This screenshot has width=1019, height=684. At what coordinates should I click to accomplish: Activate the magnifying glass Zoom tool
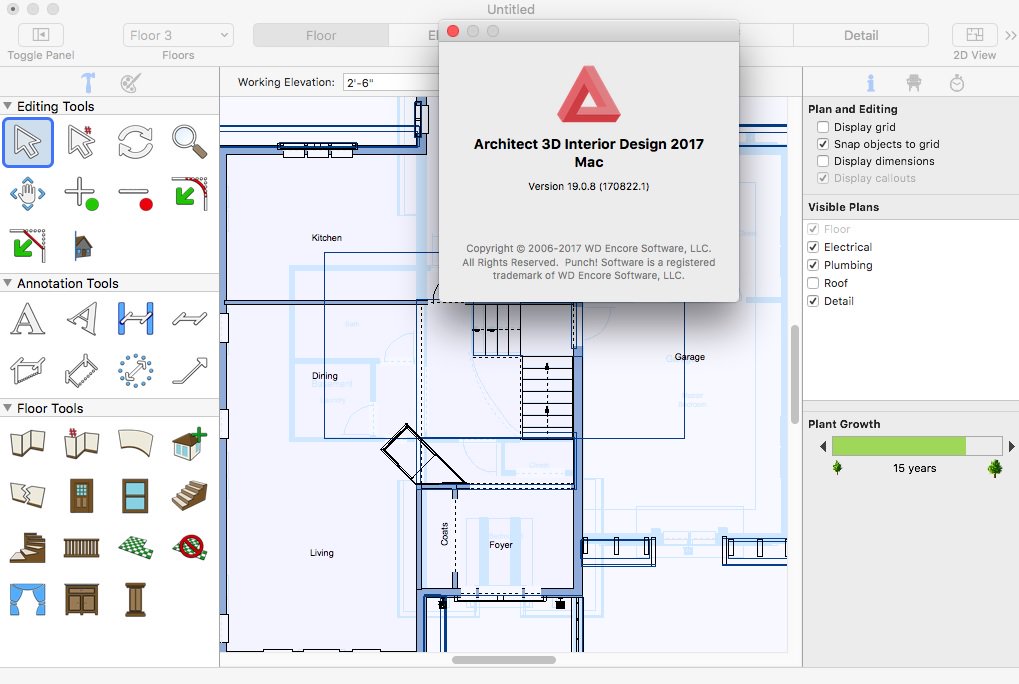click(x=189, y=142)
